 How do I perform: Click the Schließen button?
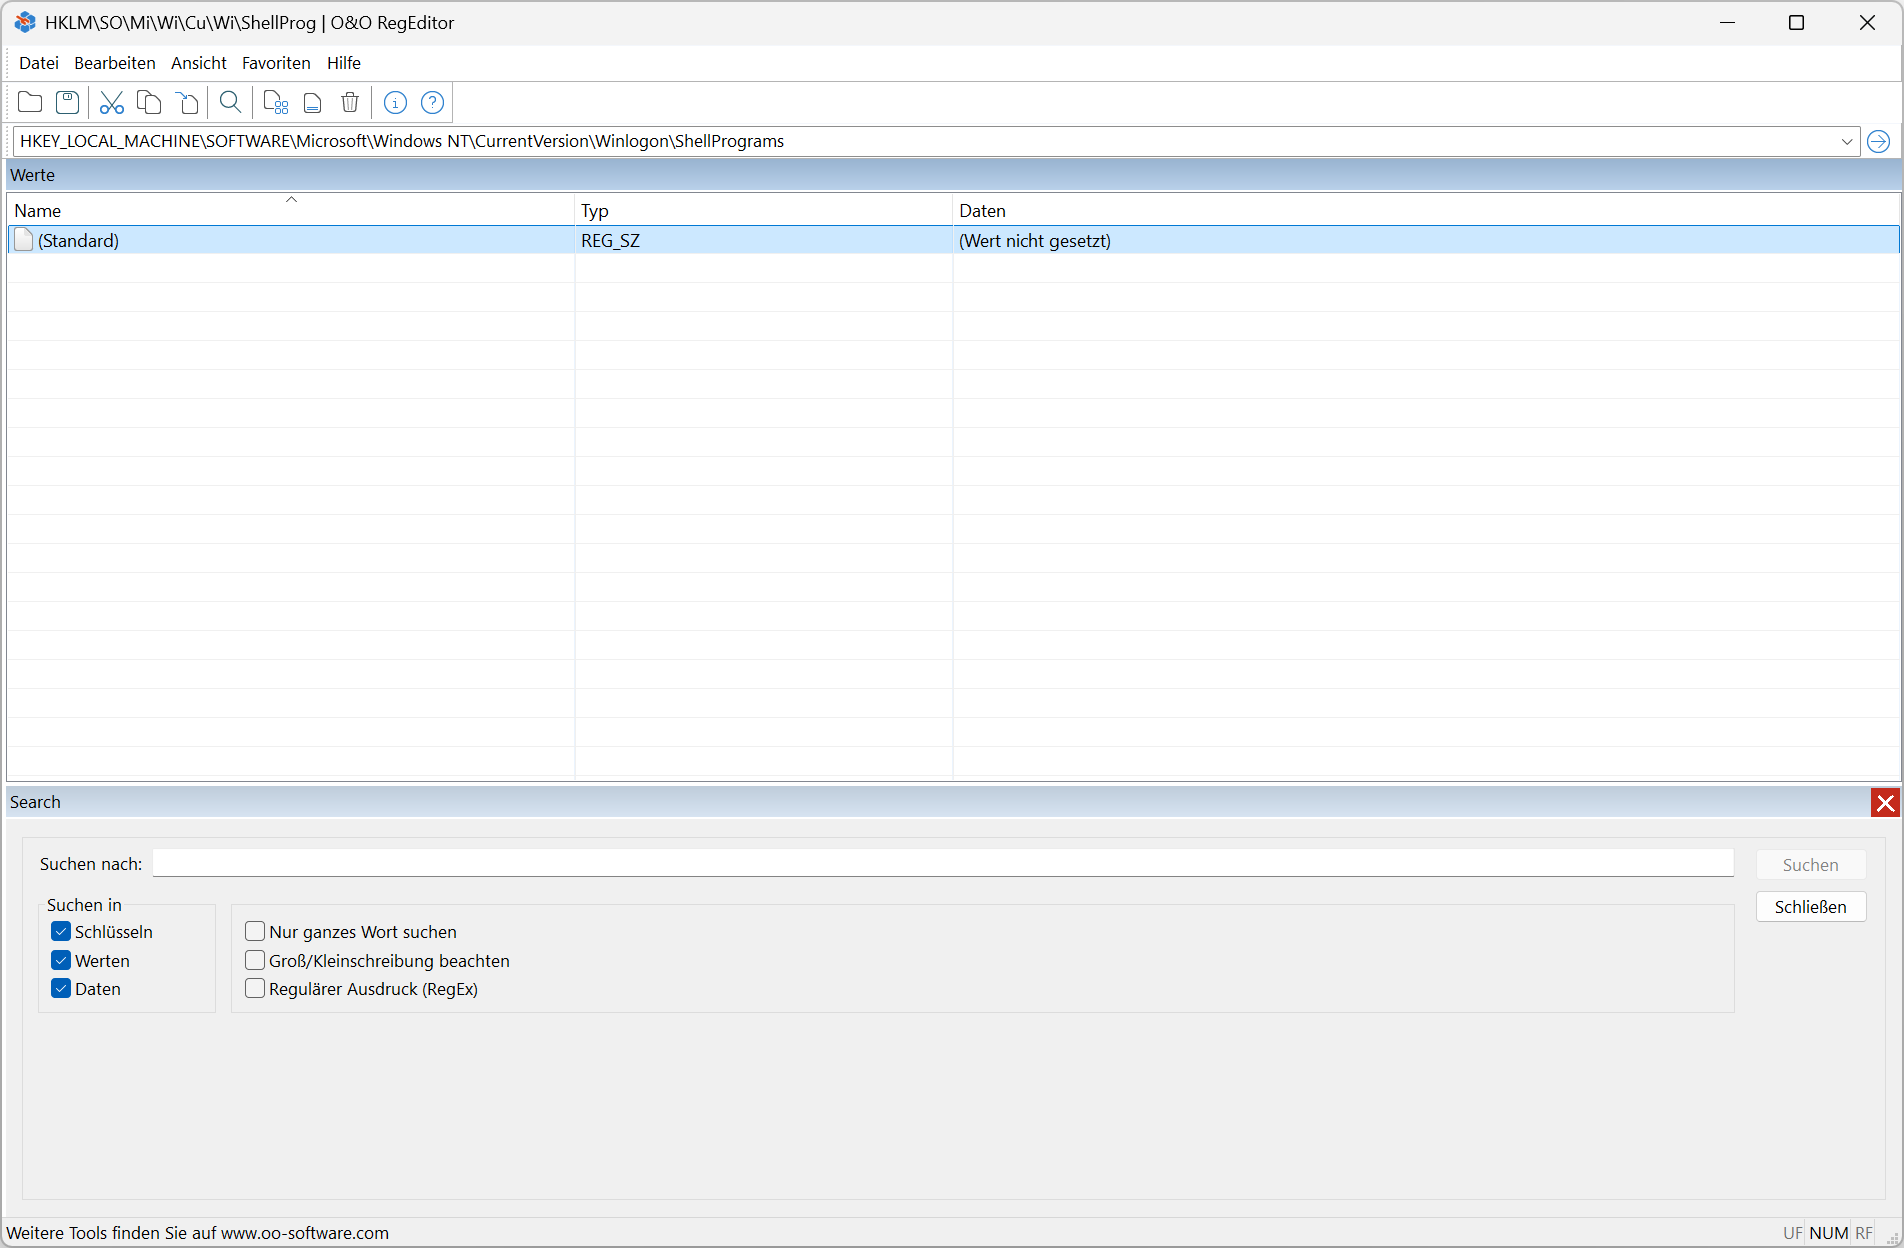tap(1810, 907)
